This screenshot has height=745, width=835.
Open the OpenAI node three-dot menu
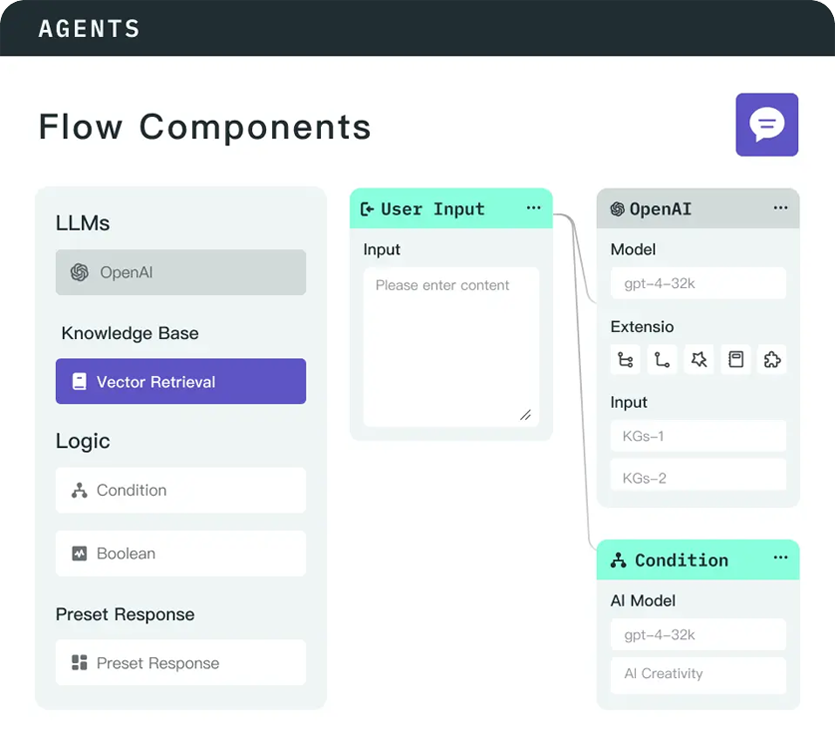(x=780, y=208)
